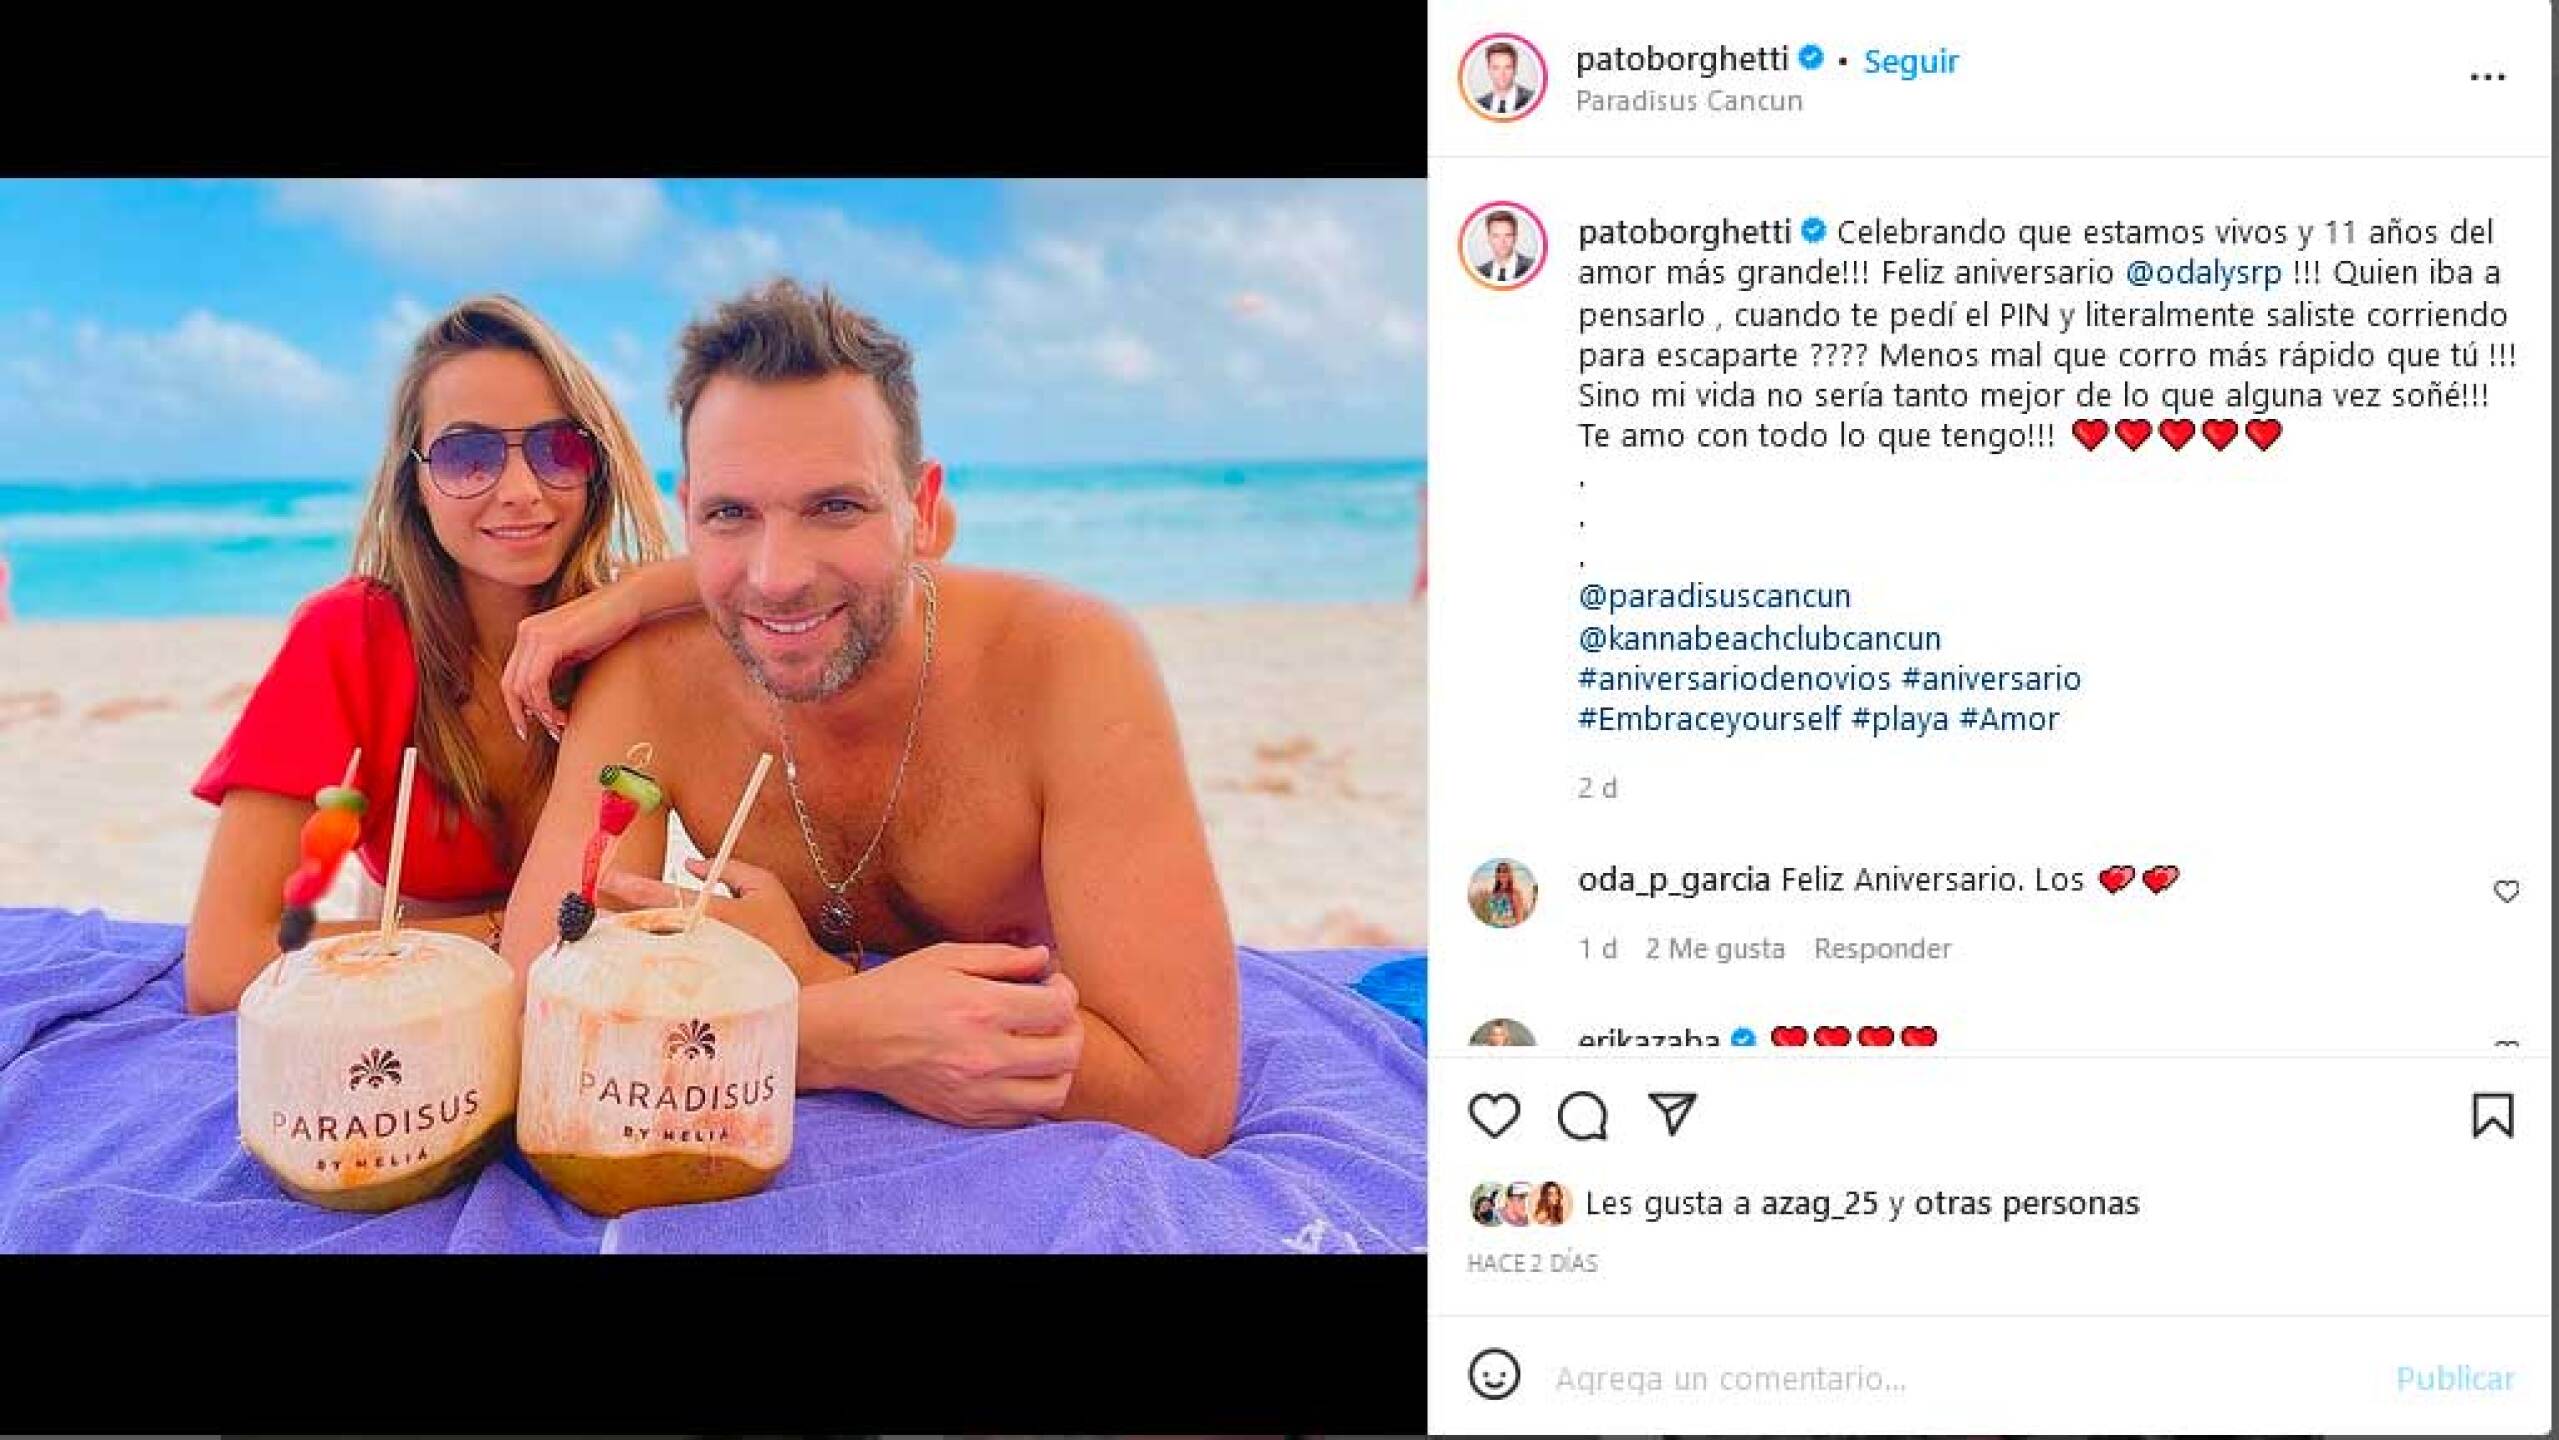This screenshot has height=1440, width=2559.
Task: Open three-dot more options menu
Action: coord(2487,77)
